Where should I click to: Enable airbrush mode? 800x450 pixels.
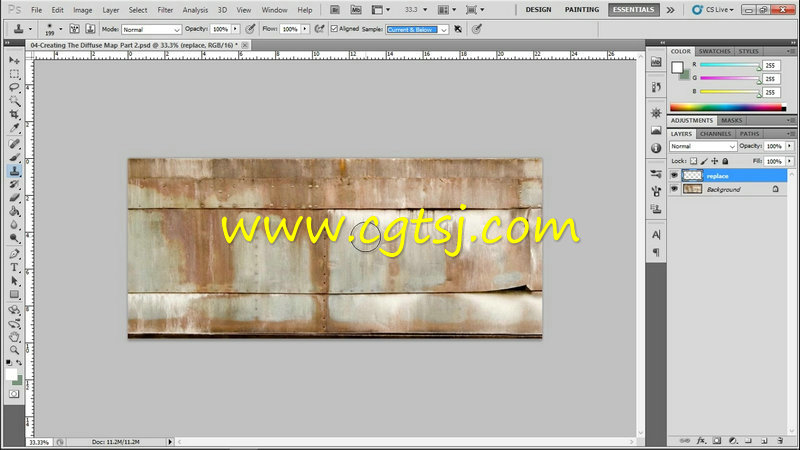[319, 29]
